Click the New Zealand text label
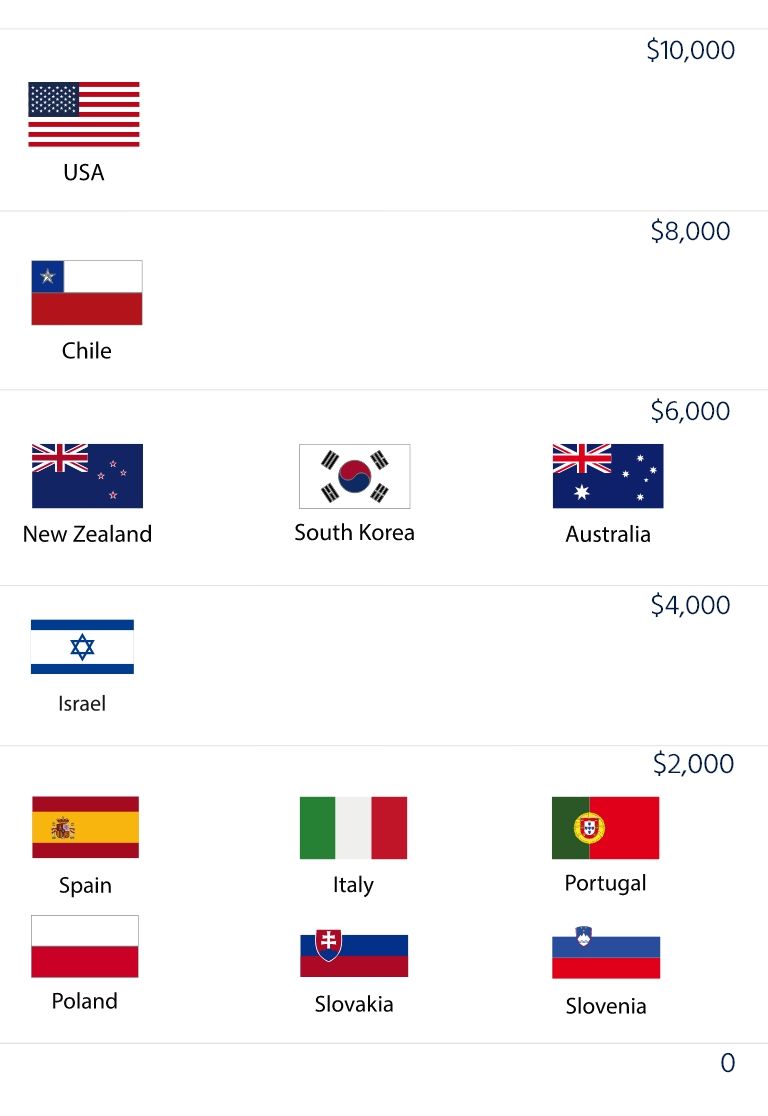The width and height of the screenshot is (768, 1116). [88, 534]
